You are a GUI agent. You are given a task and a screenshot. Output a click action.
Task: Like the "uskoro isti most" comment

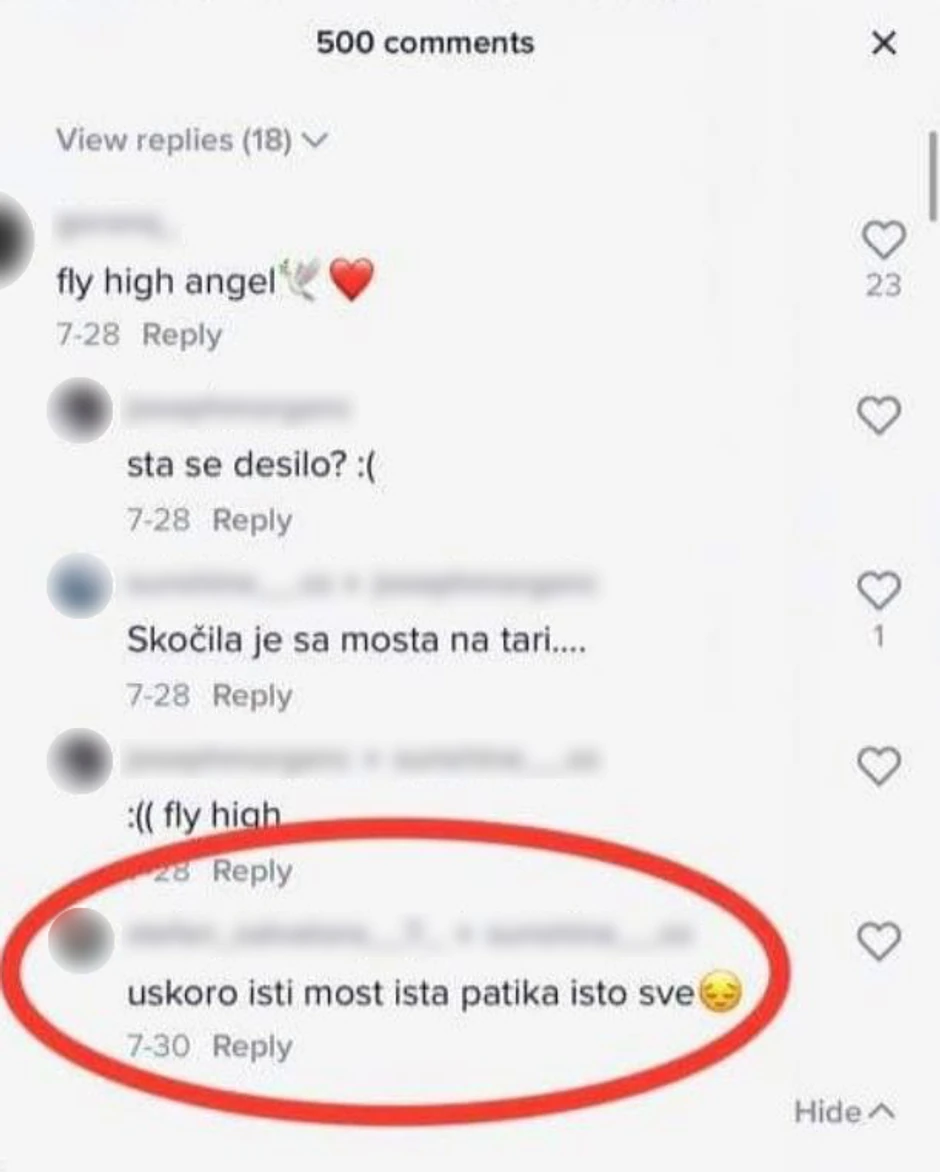[879, 941]
